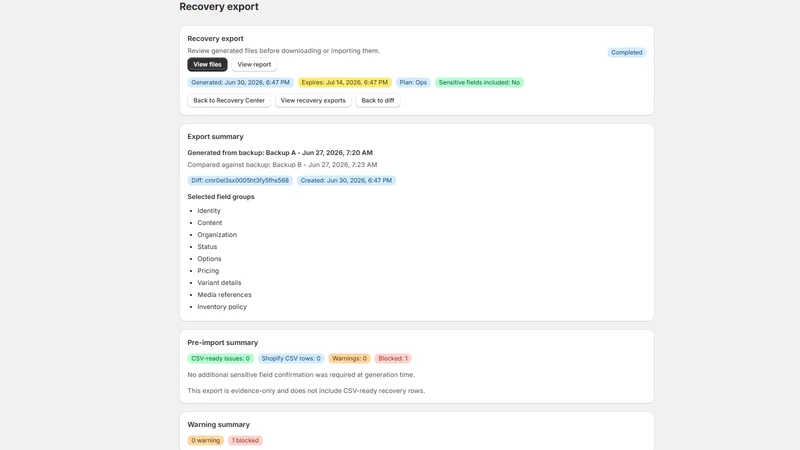Click the sensitive field confirmation note
This screenshot has height=450, width=800.
click(301, 374)
